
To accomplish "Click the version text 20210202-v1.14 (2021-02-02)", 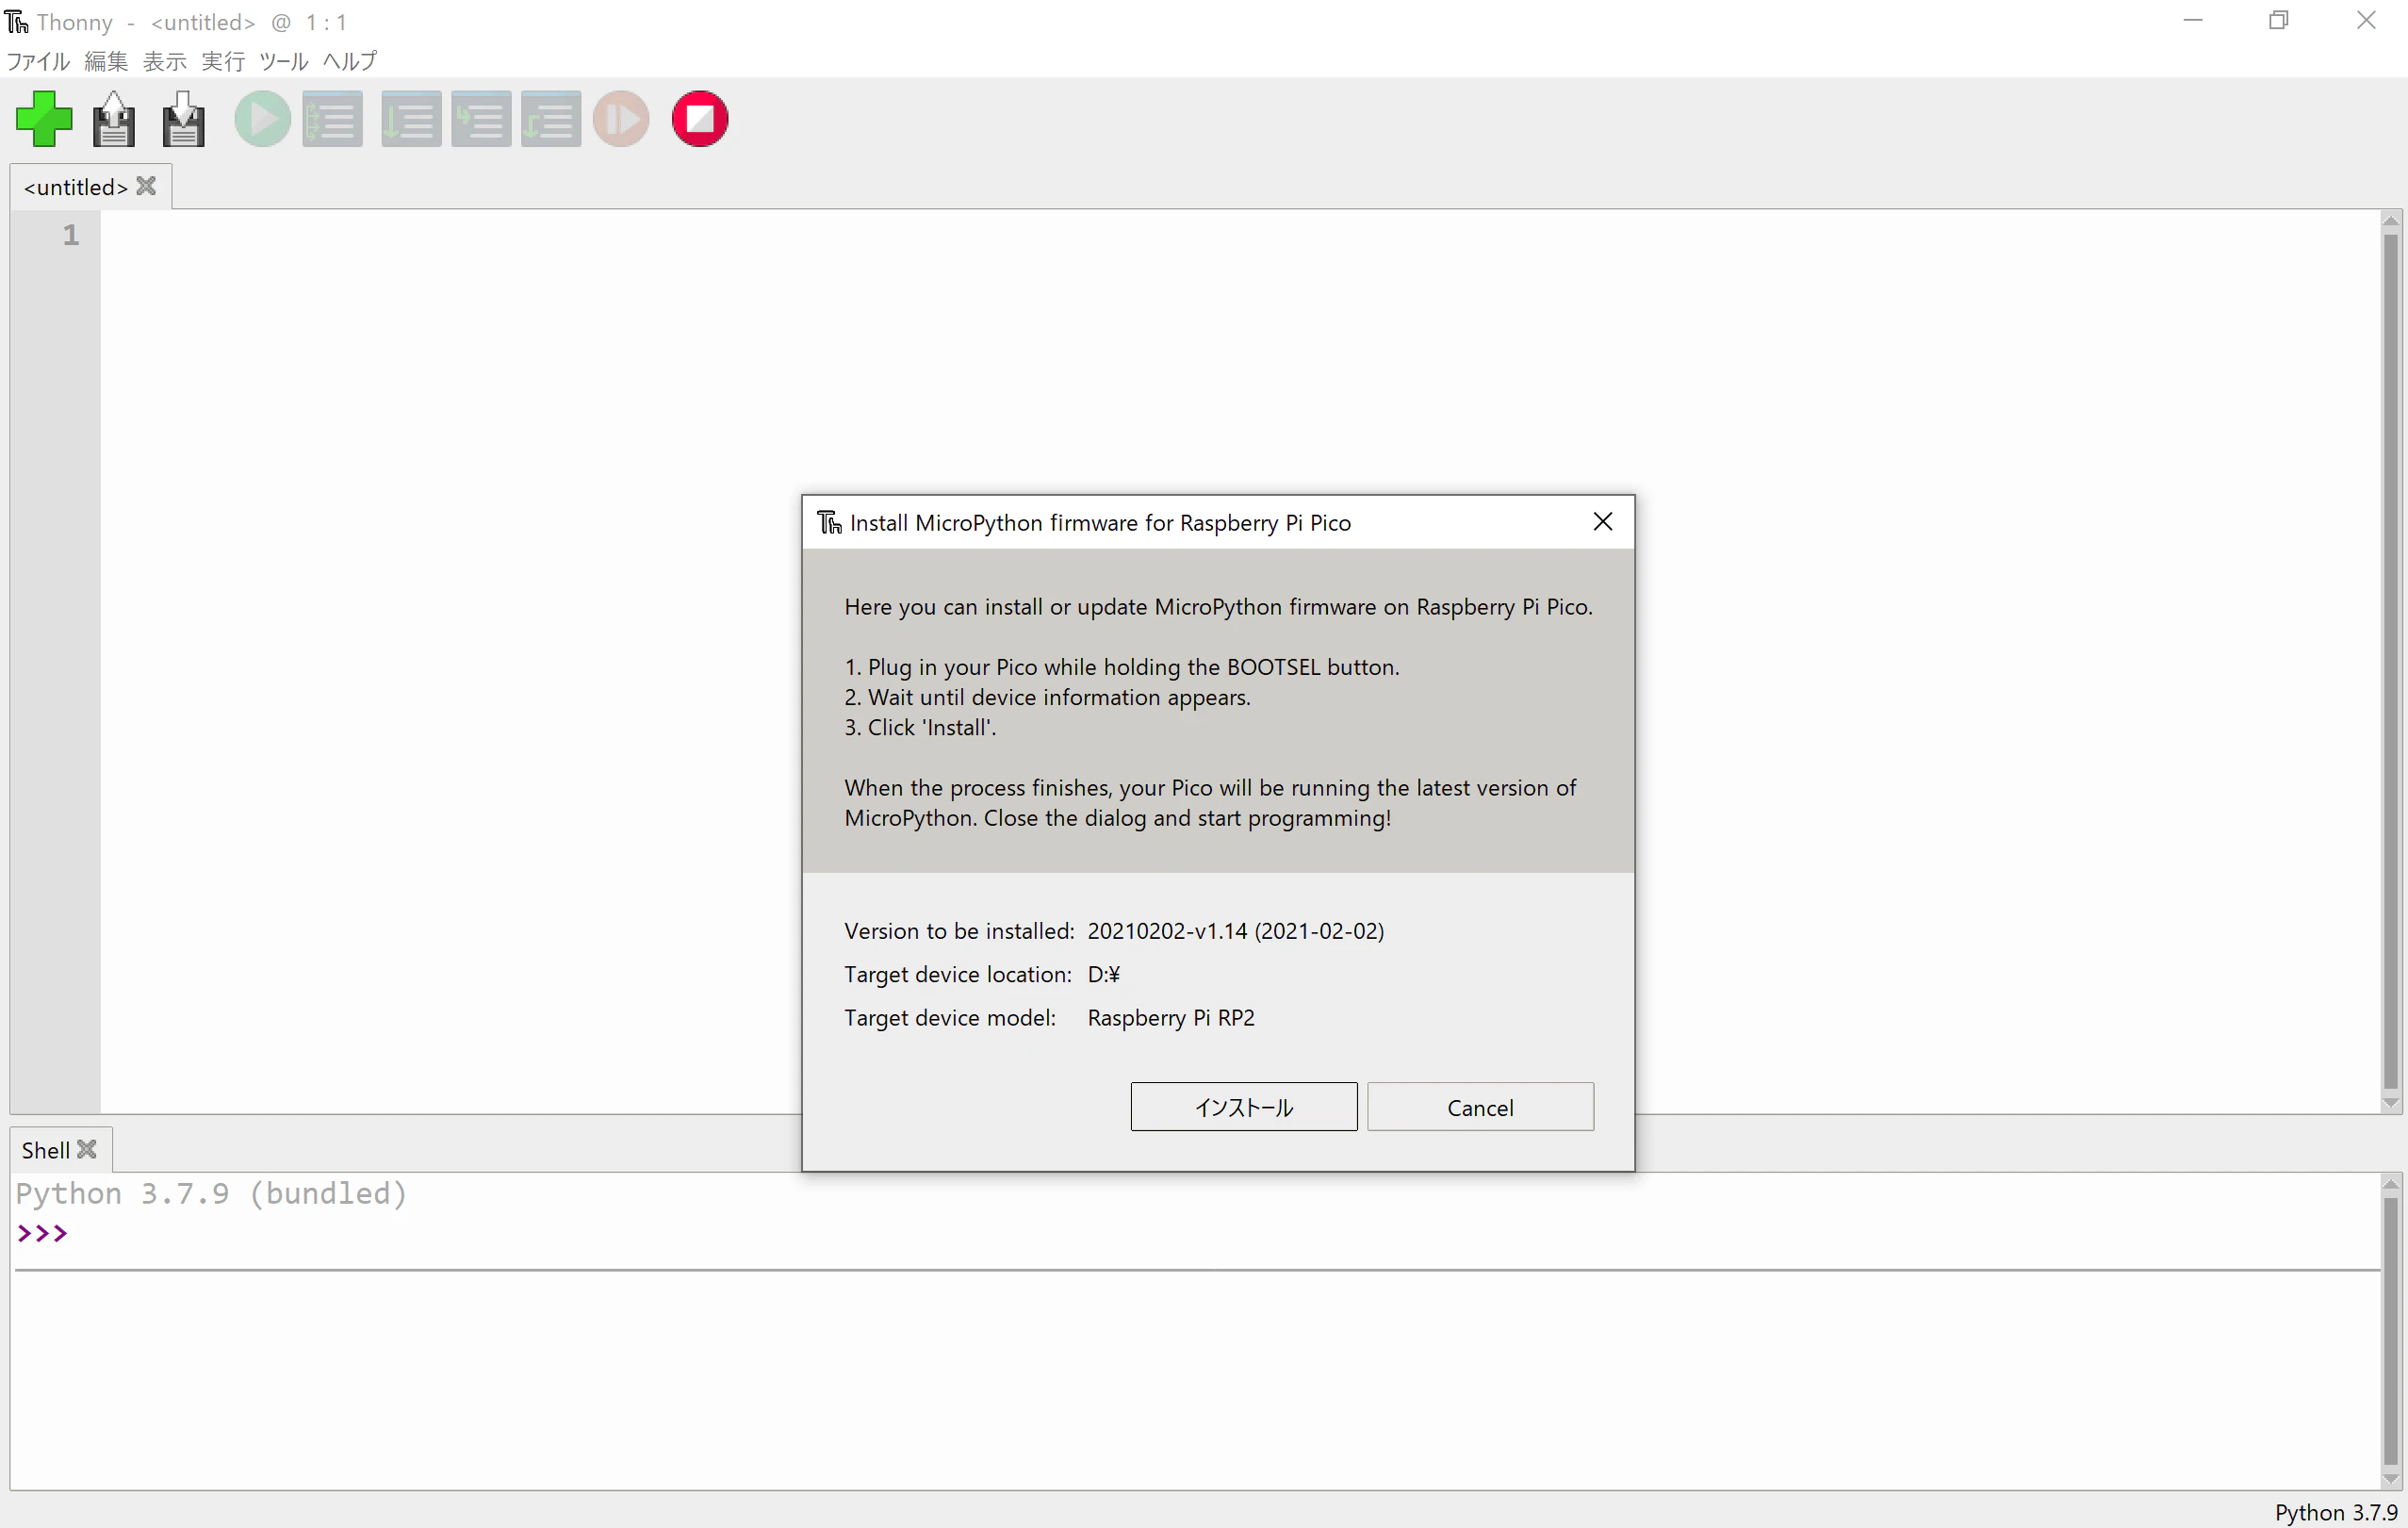I will [x=1236, y=931].
